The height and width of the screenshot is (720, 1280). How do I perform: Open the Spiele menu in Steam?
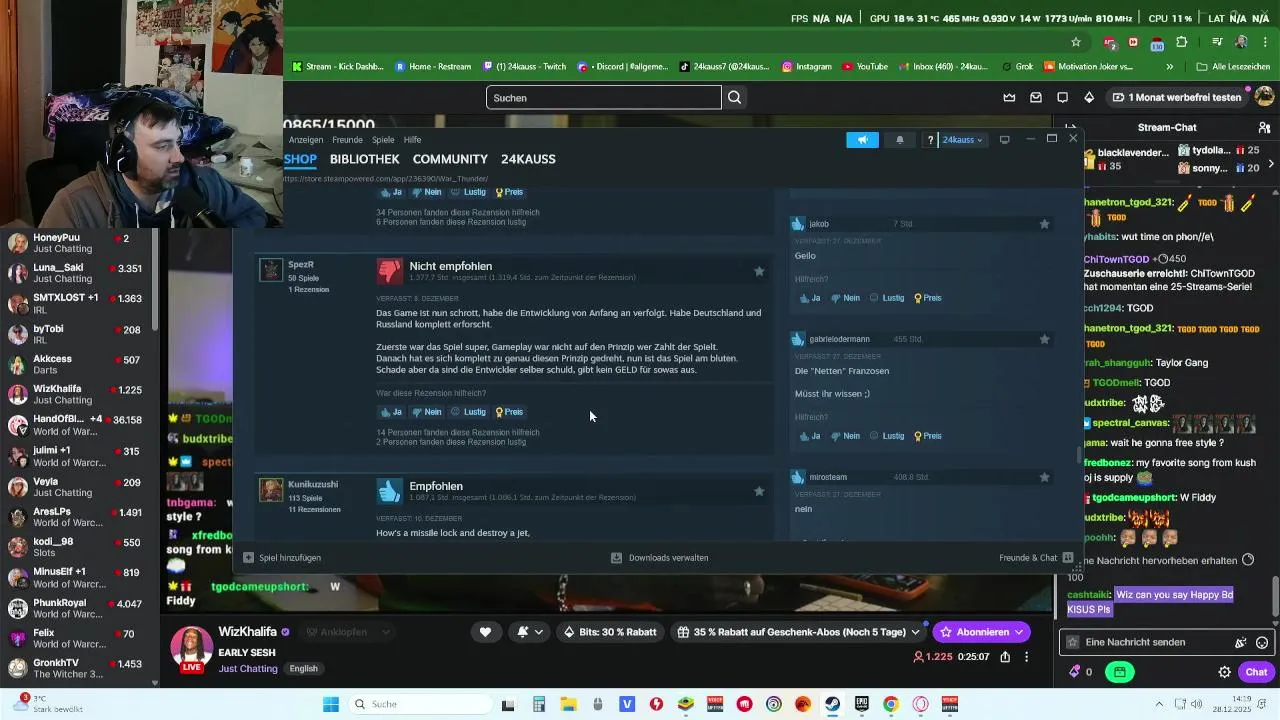(383, 140)
